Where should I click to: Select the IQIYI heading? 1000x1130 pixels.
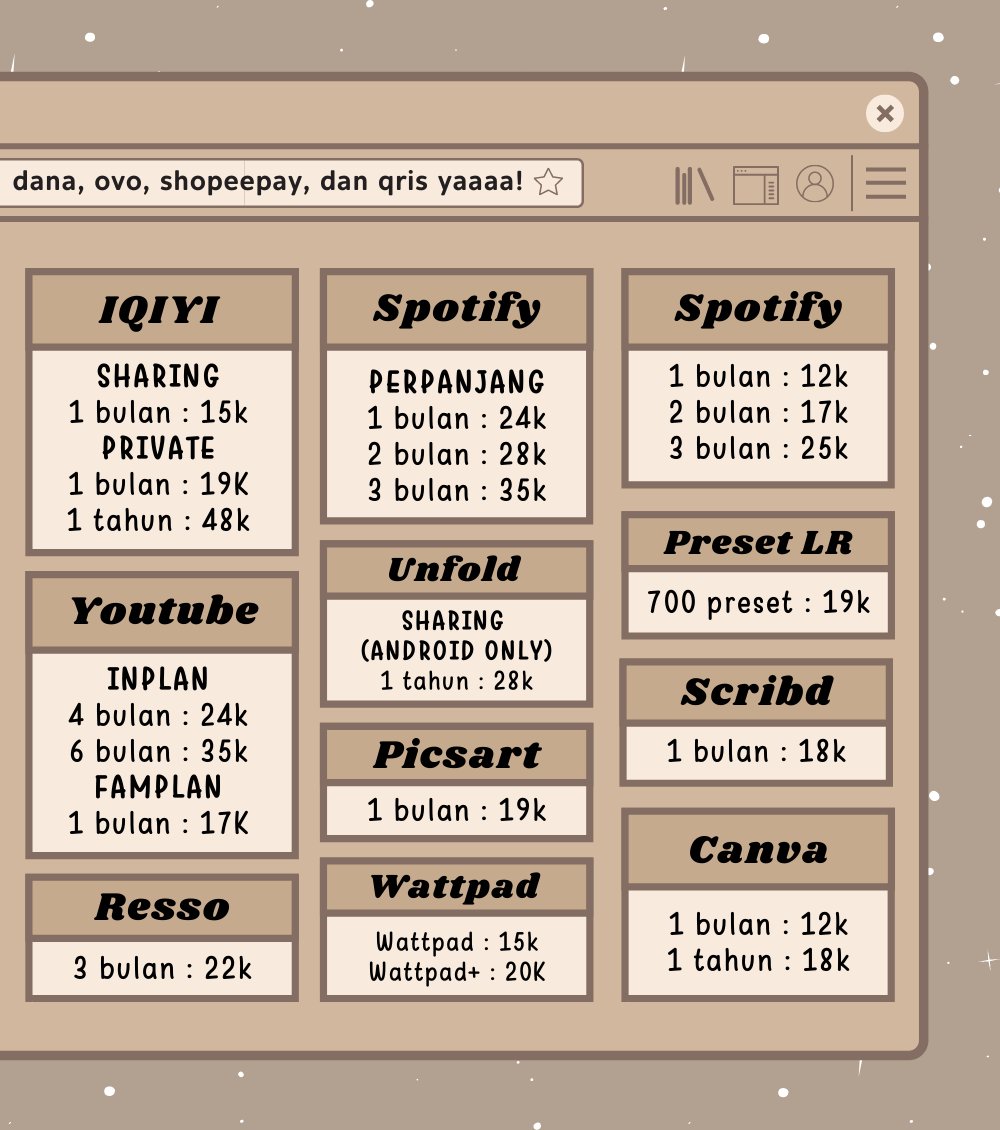(x=159, y=311)
